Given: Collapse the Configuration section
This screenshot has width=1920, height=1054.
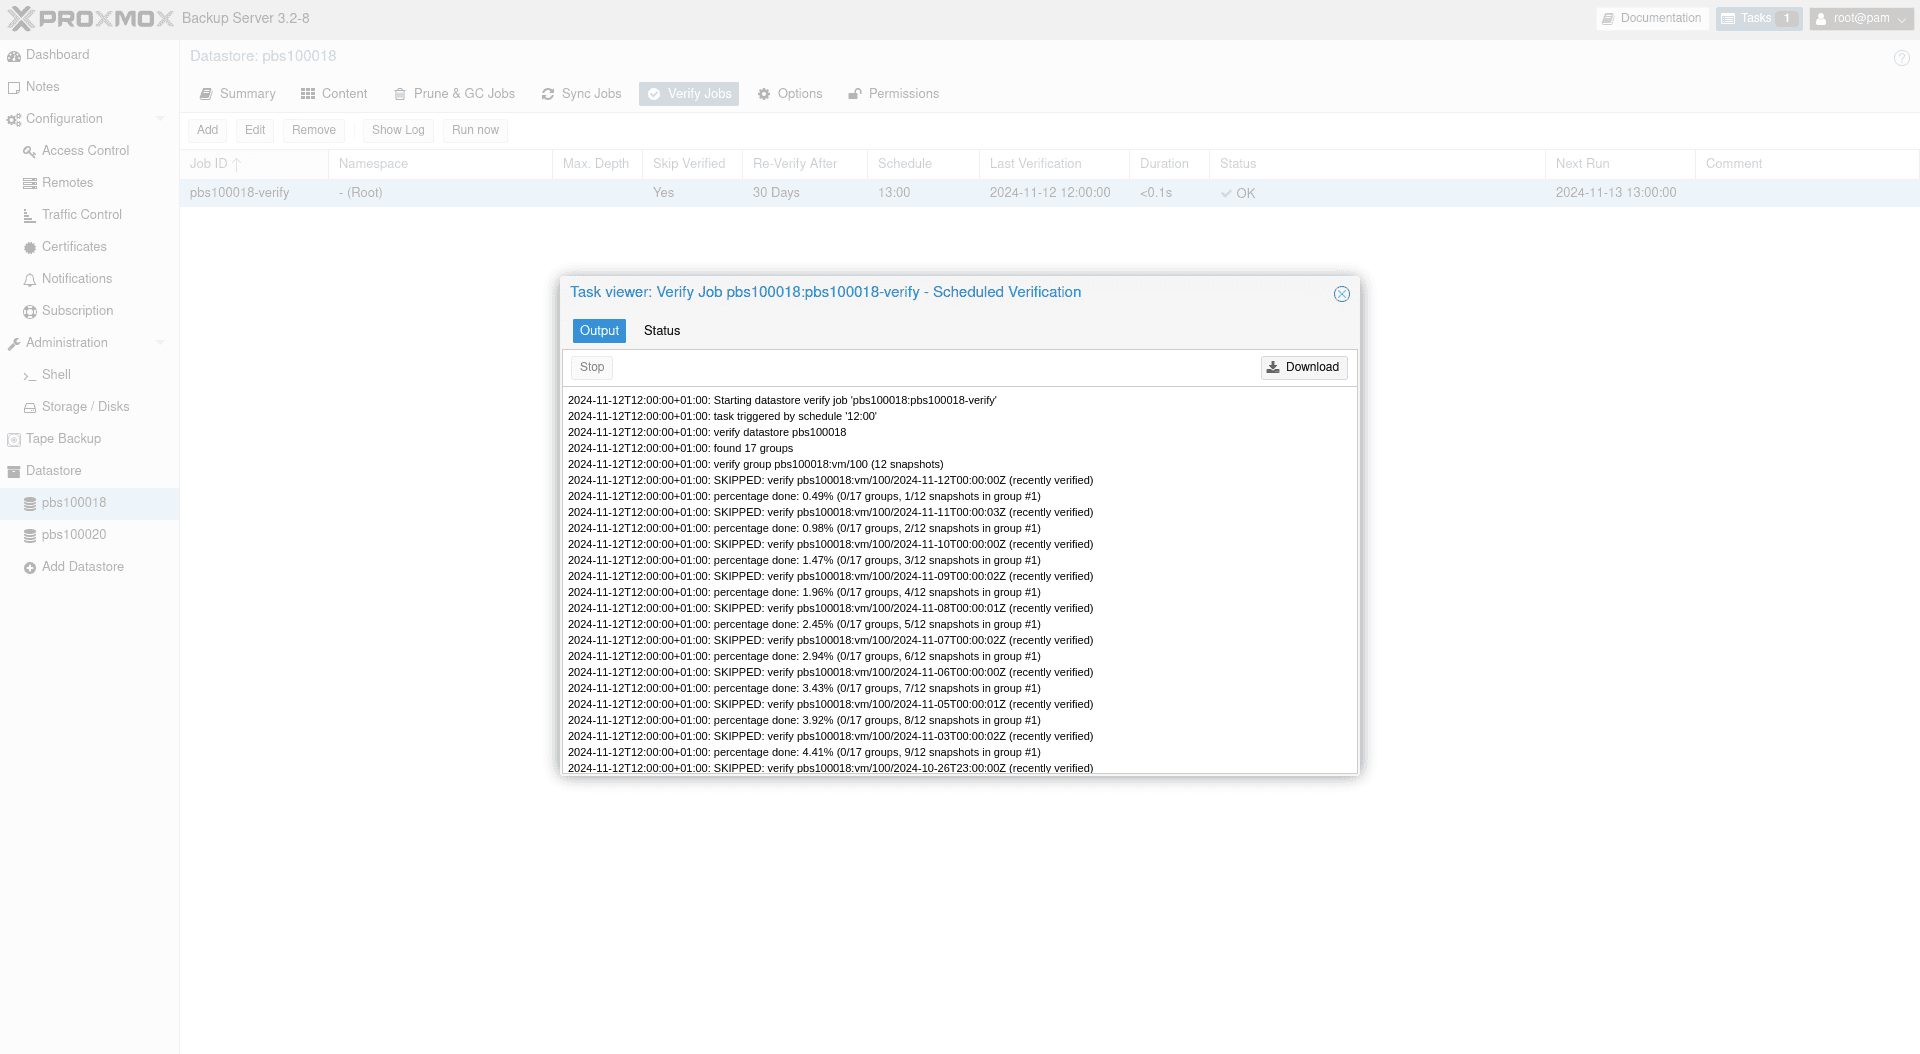Looking at the screenshot, I should tap(160, 119).
